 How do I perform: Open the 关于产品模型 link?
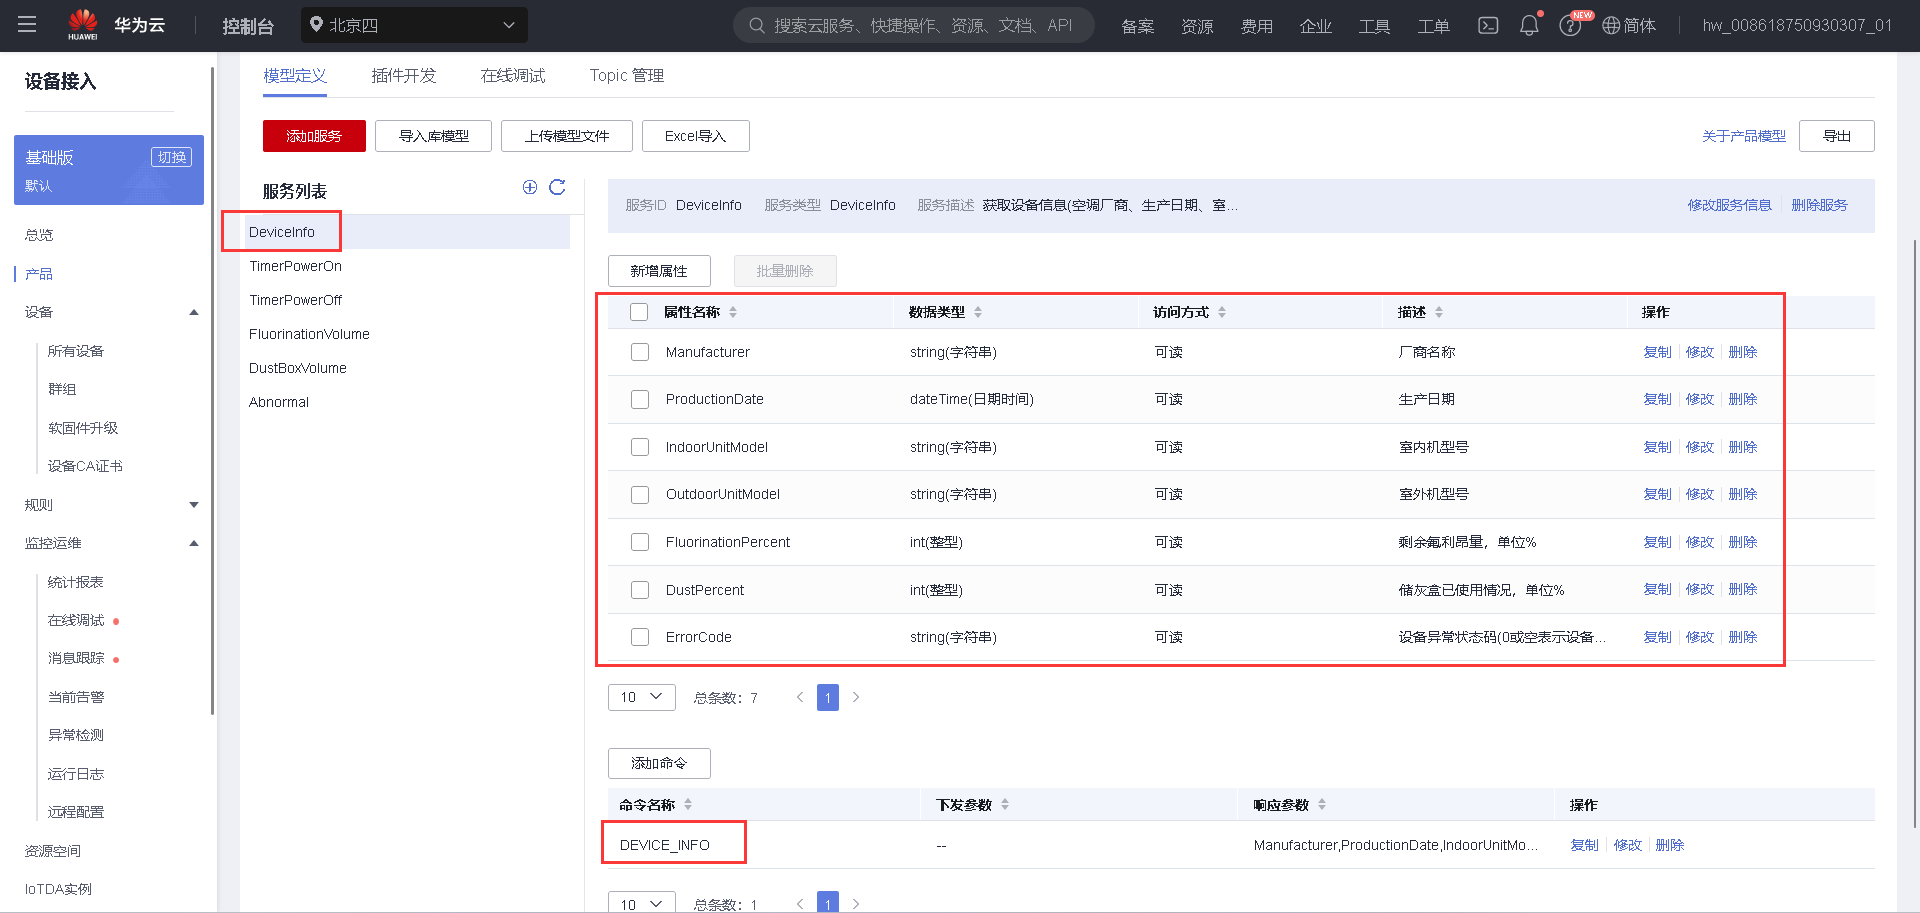click(x=1744, y=136)
